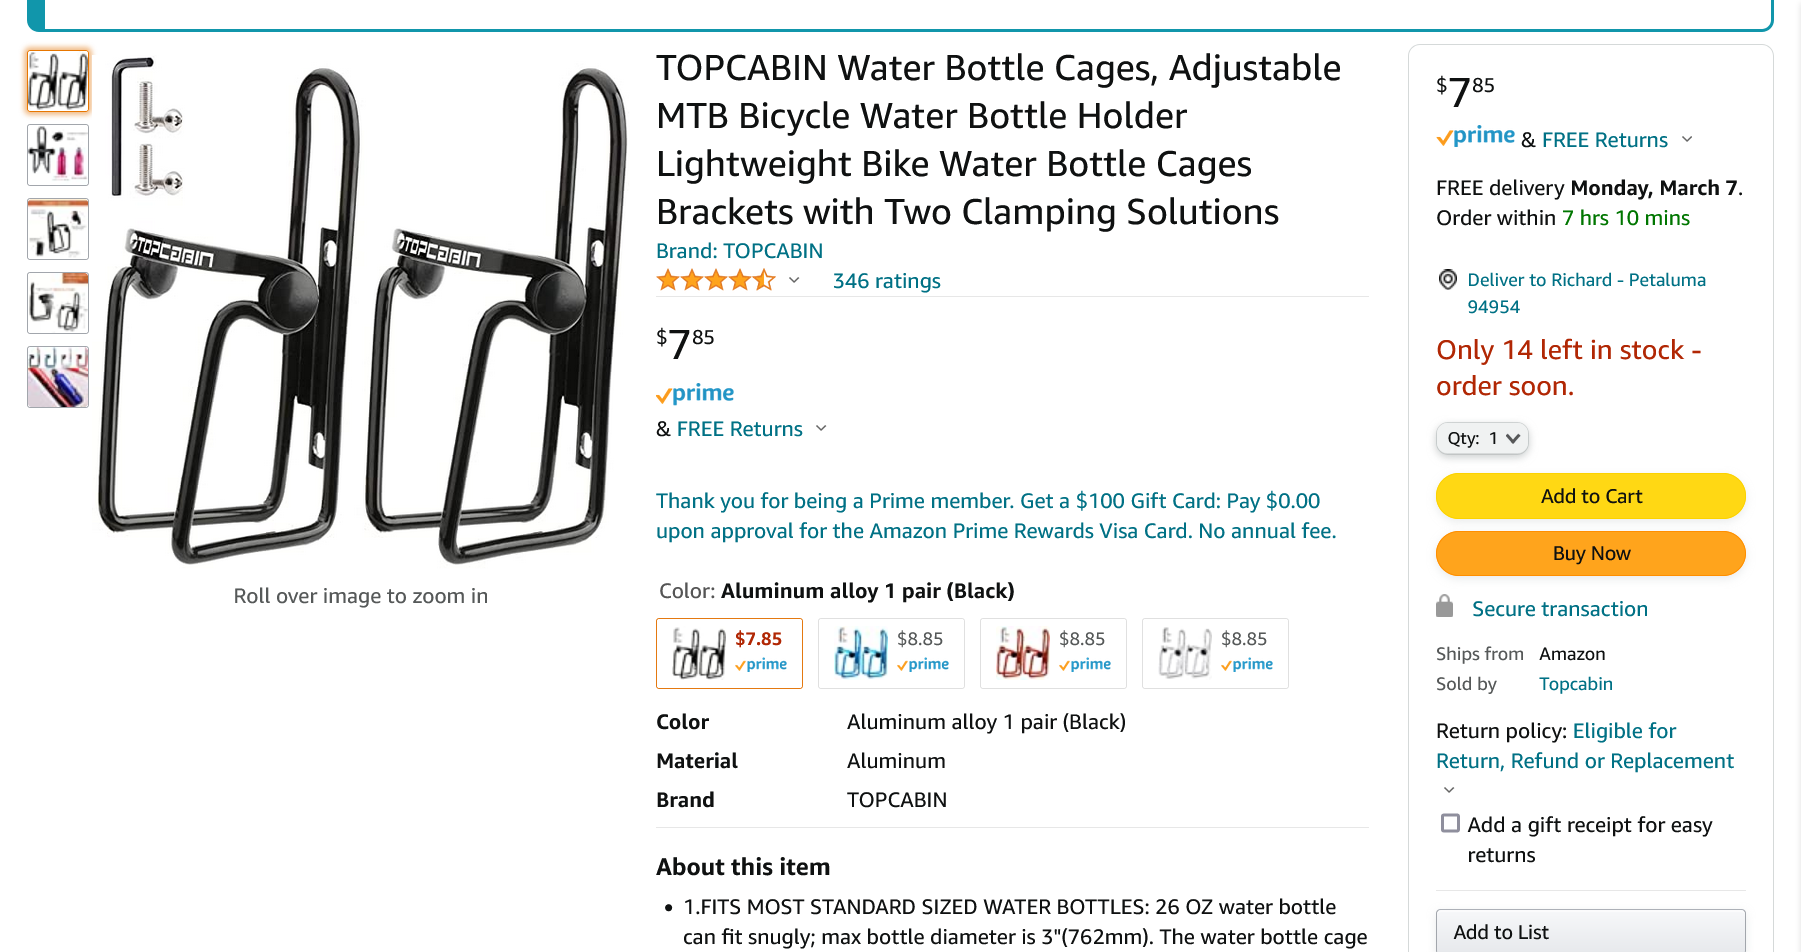The height and width of the screenshot is (952, 1801).
Task: Select first product thumbnail of black cages
Action: [58, 81]
